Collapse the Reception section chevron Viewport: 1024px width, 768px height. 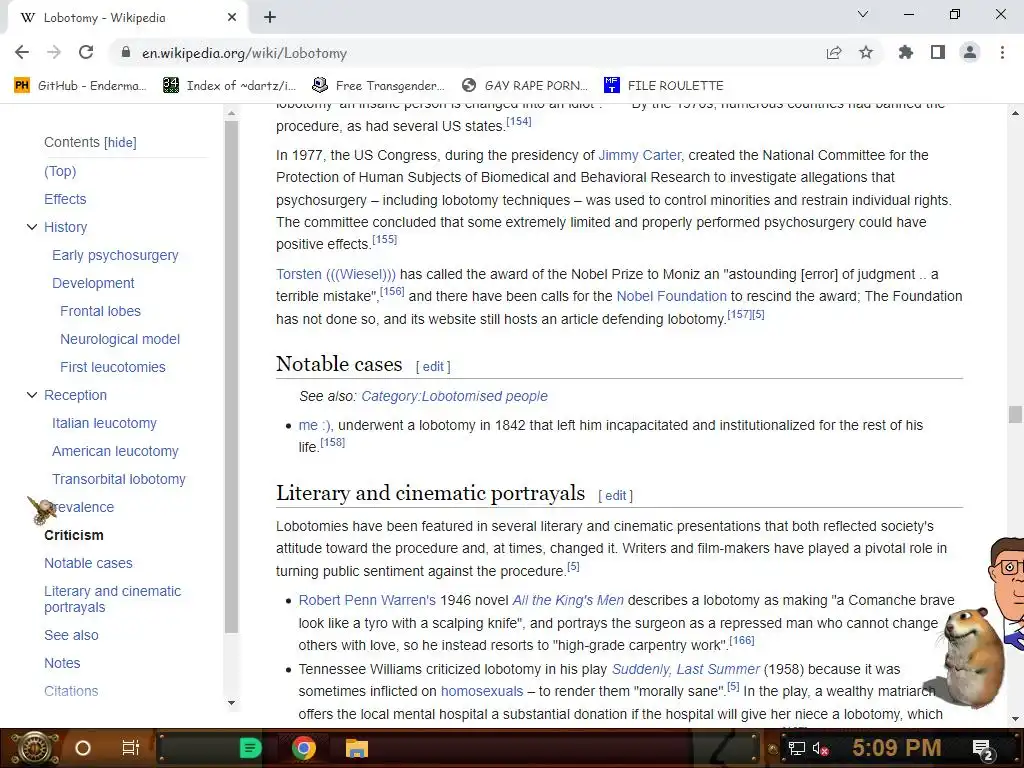point(31,395)
